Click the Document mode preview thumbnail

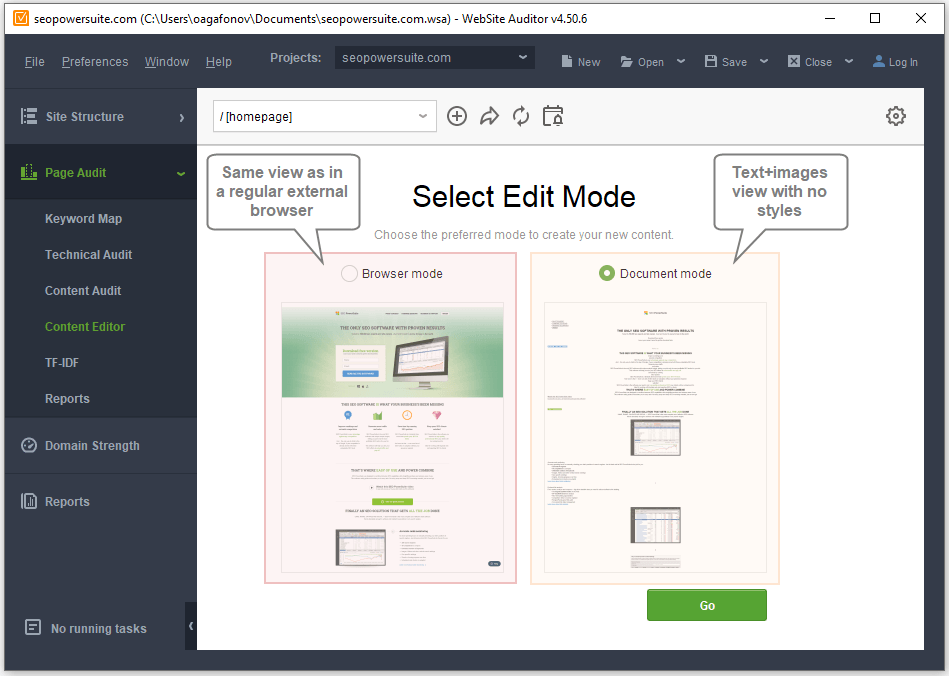click(x=655, y=437)
